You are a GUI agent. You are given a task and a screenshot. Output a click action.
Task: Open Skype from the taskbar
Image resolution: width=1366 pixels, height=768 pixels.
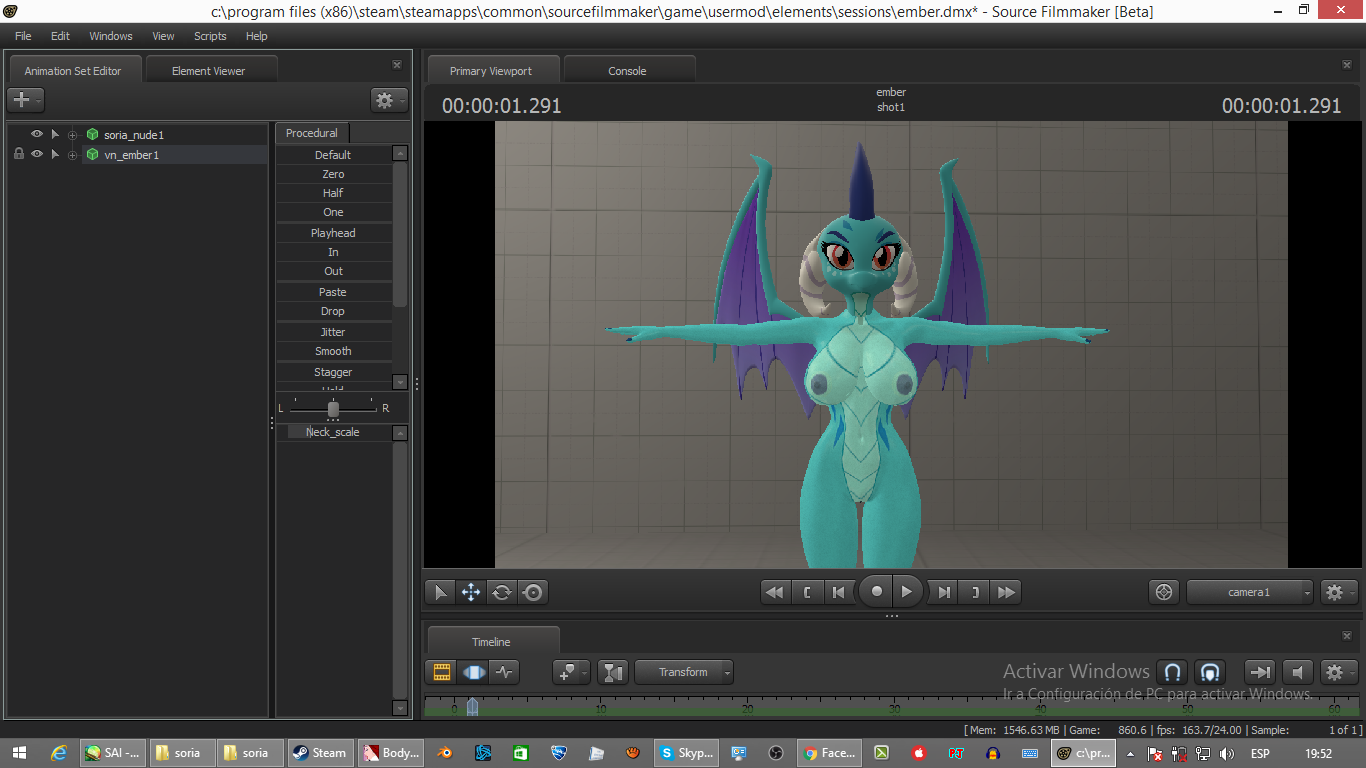click(x=685, y=753)
